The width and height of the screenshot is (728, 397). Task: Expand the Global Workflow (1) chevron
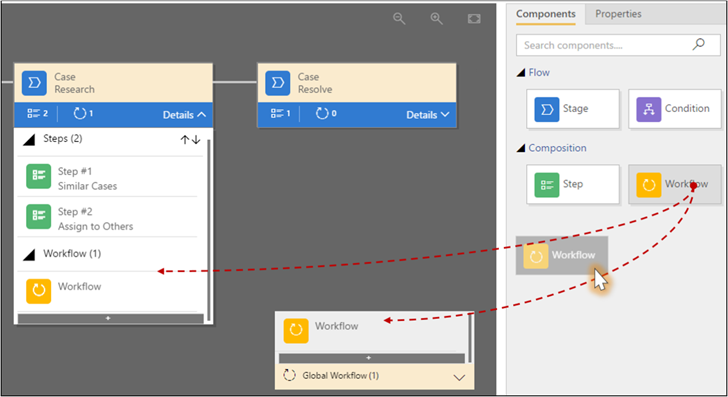click(459, 377)
